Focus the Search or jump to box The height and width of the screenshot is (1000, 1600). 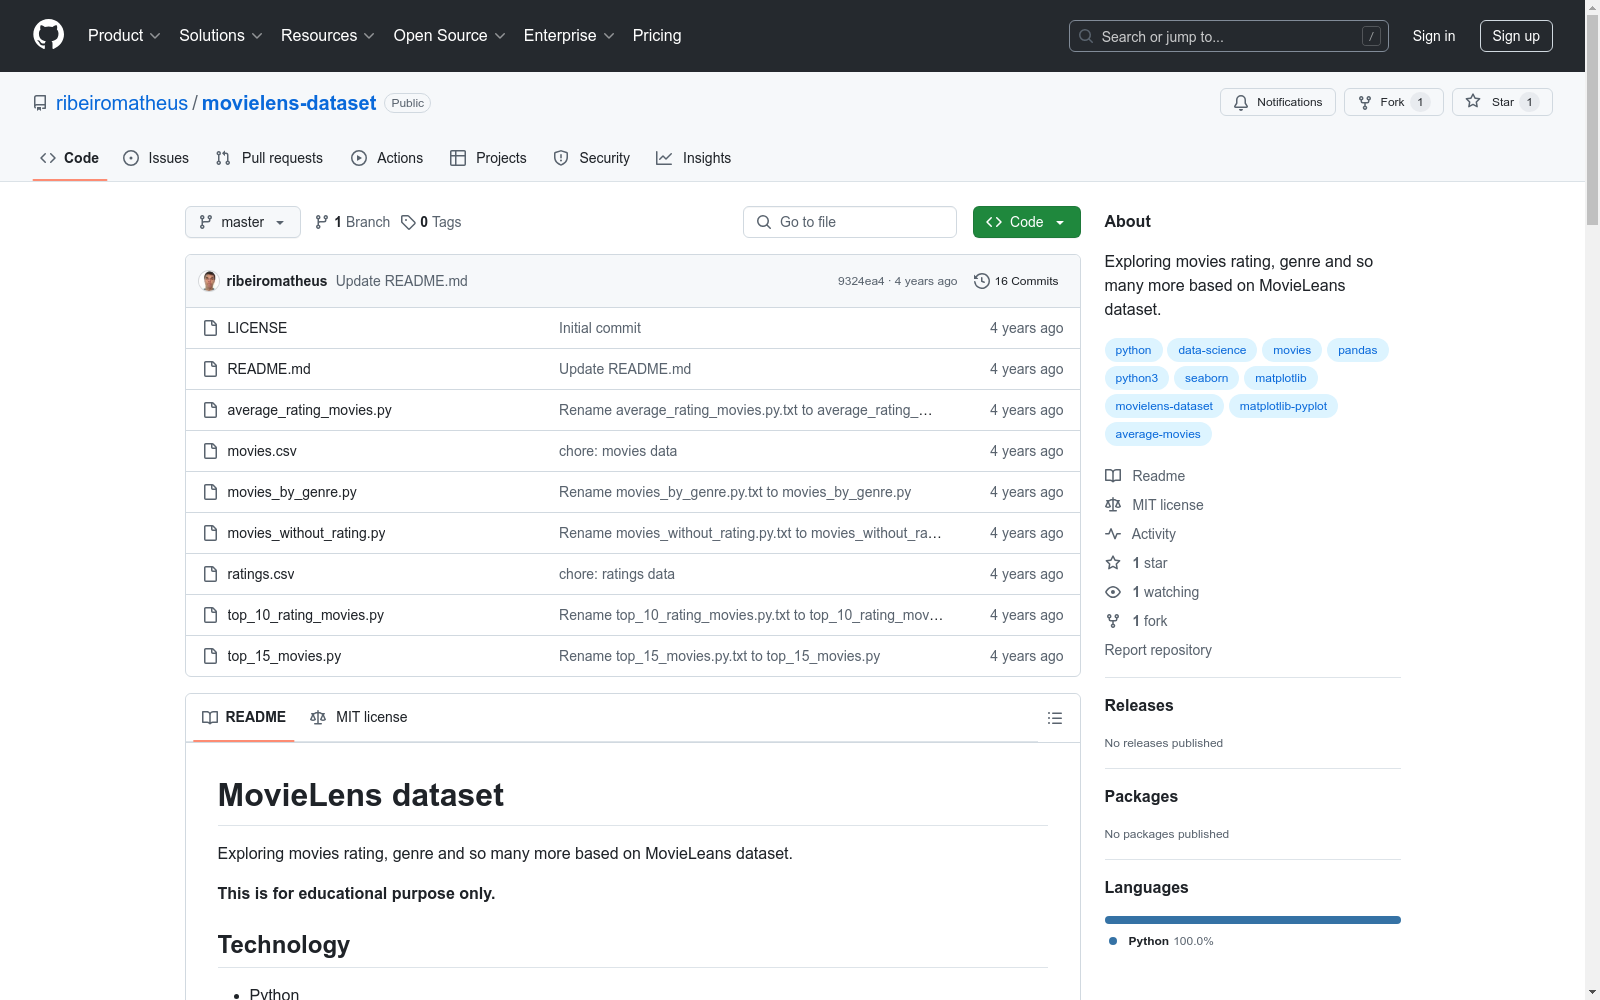[1229, 36]
